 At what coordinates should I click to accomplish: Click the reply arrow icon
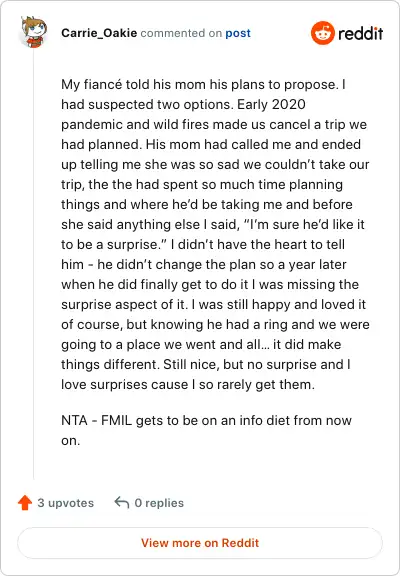[122, 502]
